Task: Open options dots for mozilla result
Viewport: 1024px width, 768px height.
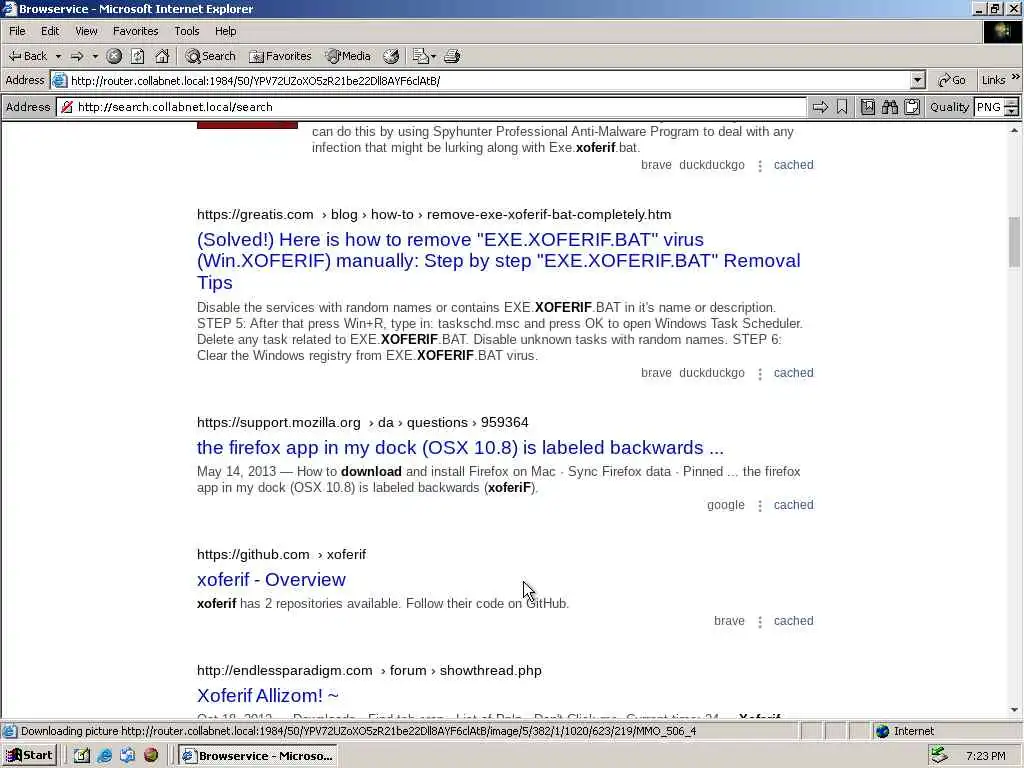Action: [x=760, y=505]
